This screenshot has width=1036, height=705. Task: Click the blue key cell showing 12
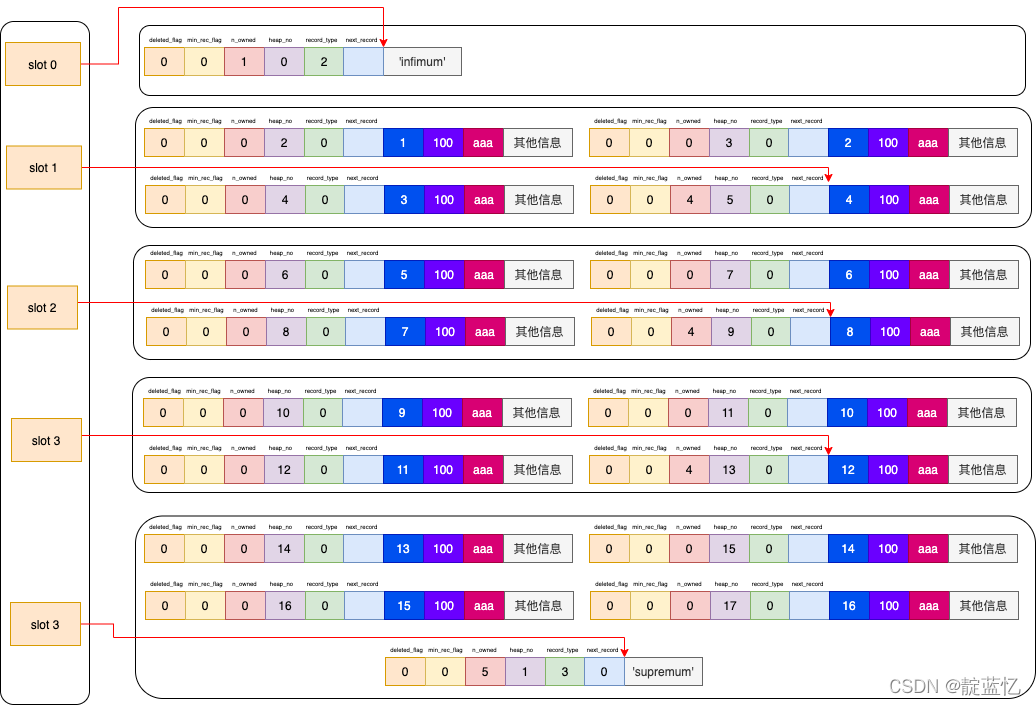[x=848, y=470]
